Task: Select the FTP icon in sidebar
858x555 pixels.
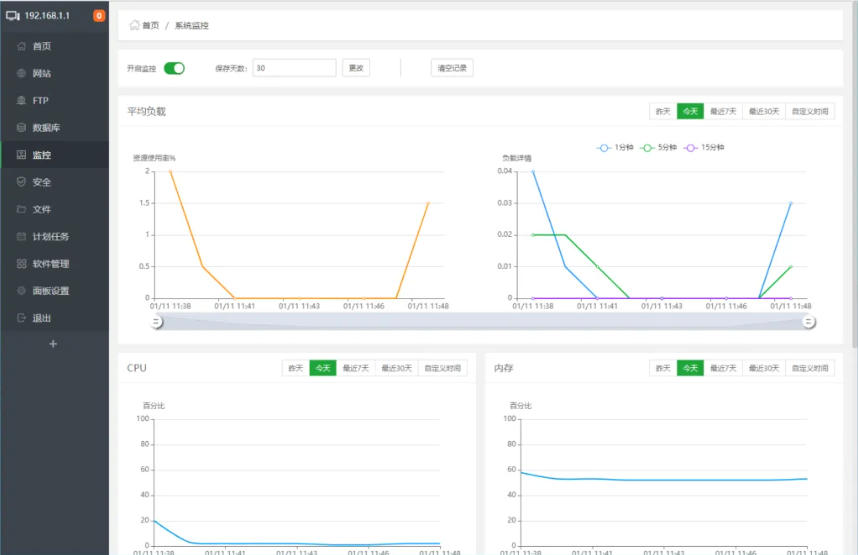Action: 21,100
